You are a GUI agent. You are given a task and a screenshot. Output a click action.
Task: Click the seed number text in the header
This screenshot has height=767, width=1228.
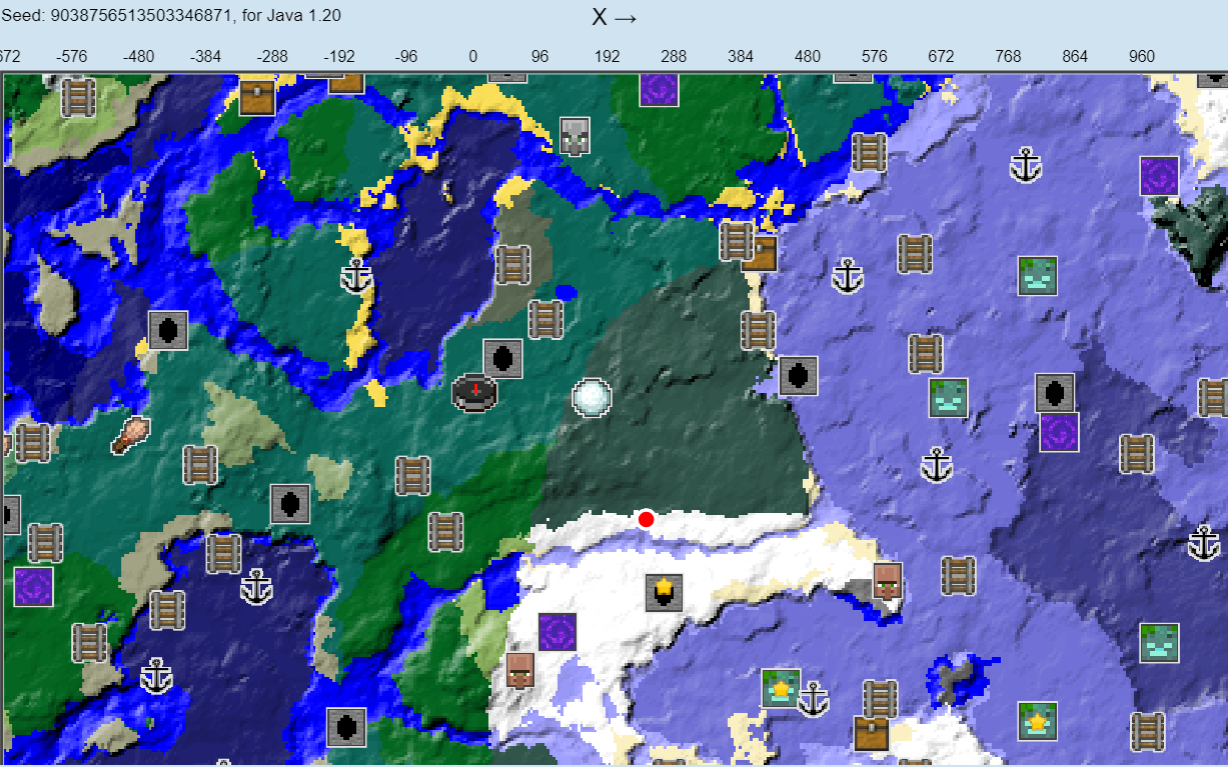pyautogui.click(x=170, y=15)
